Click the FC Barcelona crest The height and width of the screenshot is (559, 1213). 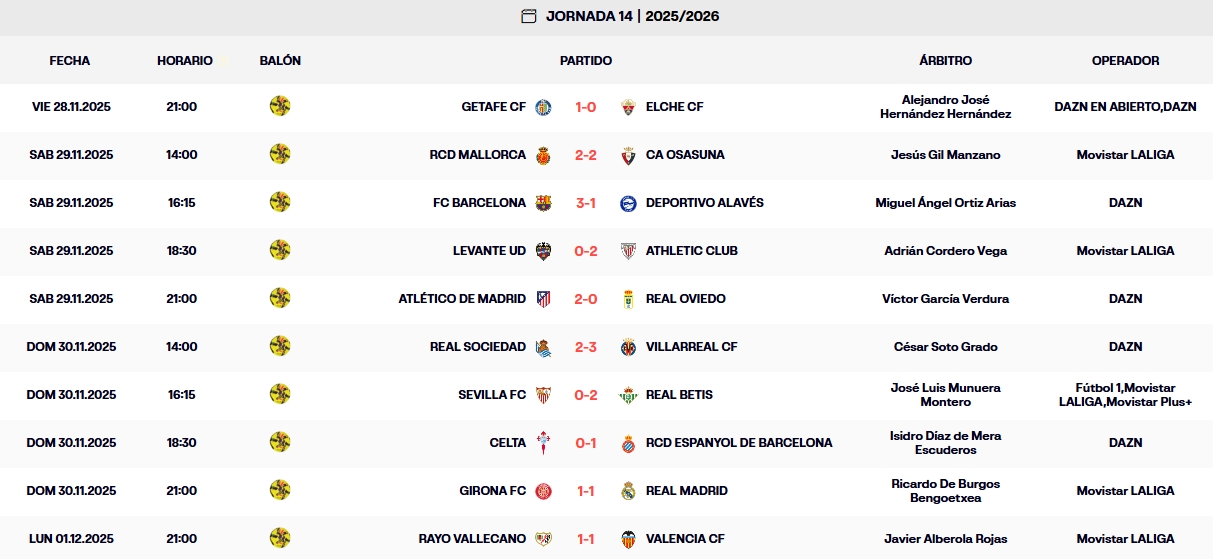543,203
